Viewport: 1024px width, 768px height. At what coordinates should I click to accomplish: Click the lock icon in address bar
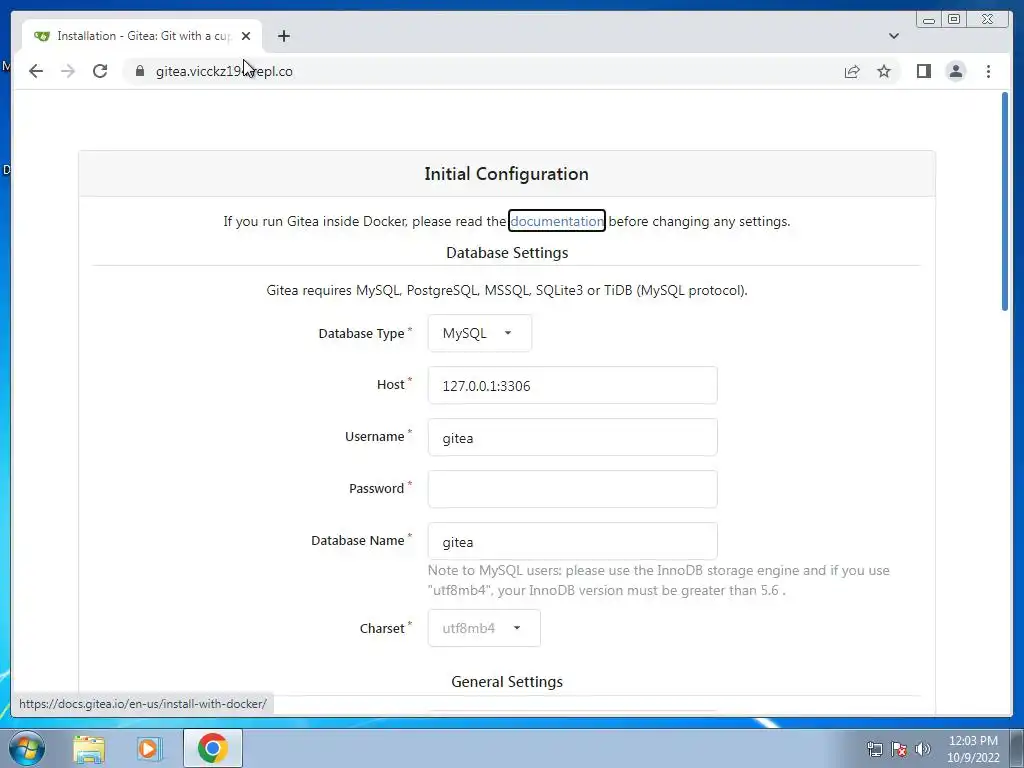coord(140,71)
